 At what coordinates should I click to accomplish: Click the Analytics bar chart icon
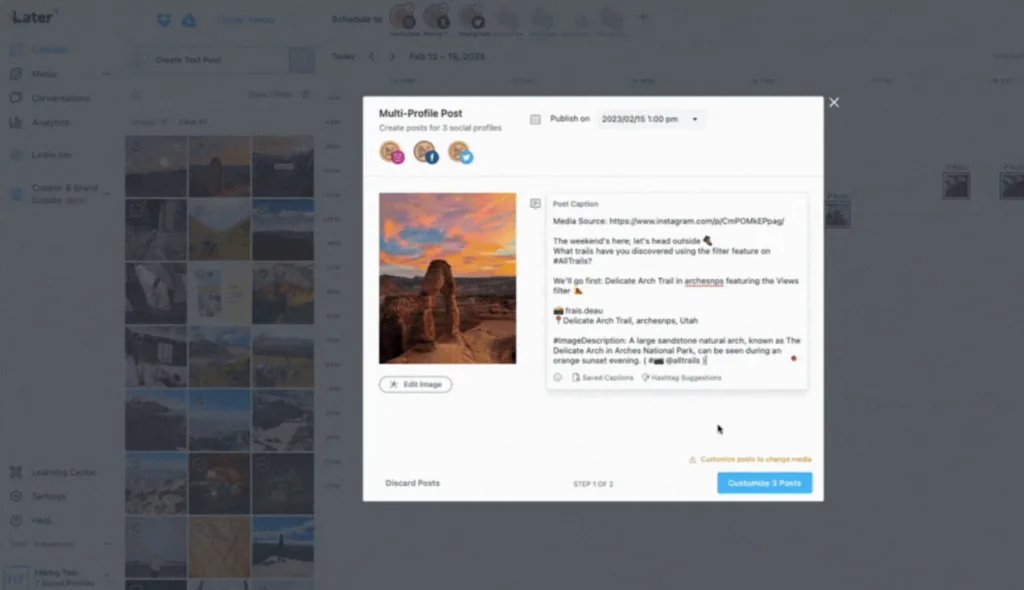coord(16,122)
